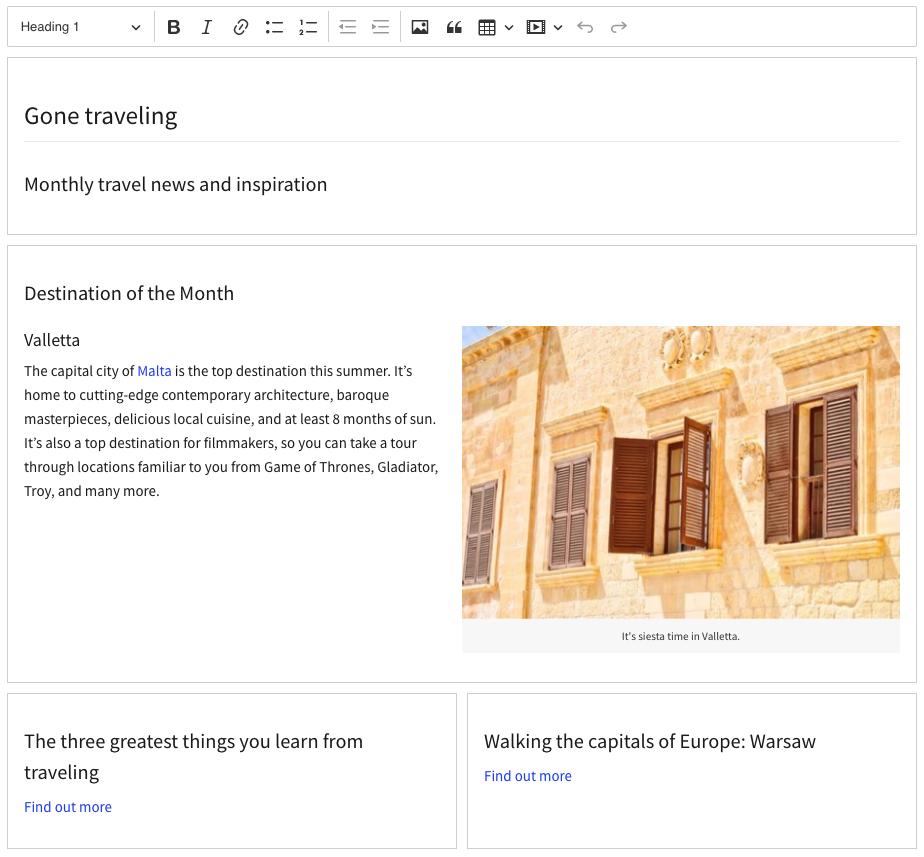Toggle bold formatting in the toolbar
924x857 pixels.
[174, 28]
